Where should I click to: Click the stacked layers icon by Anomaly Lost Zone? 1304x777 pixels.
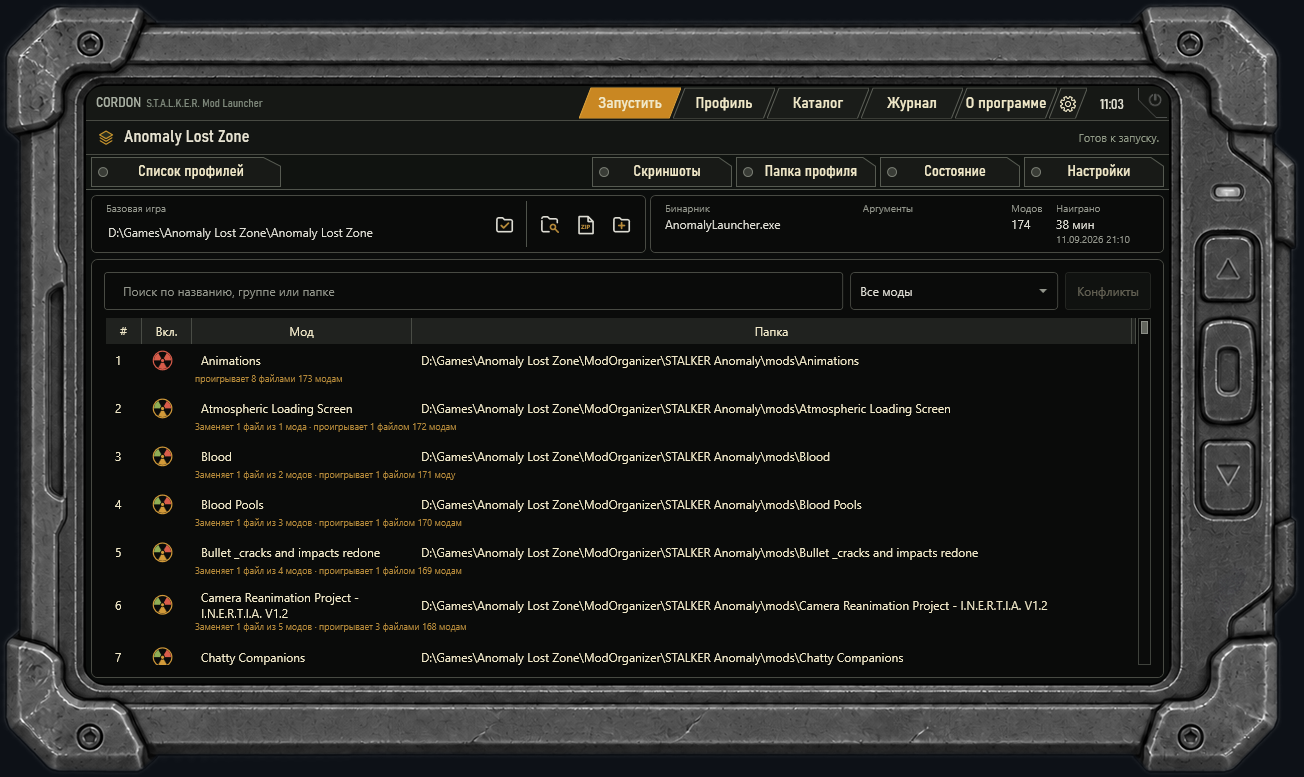[106, 137]
